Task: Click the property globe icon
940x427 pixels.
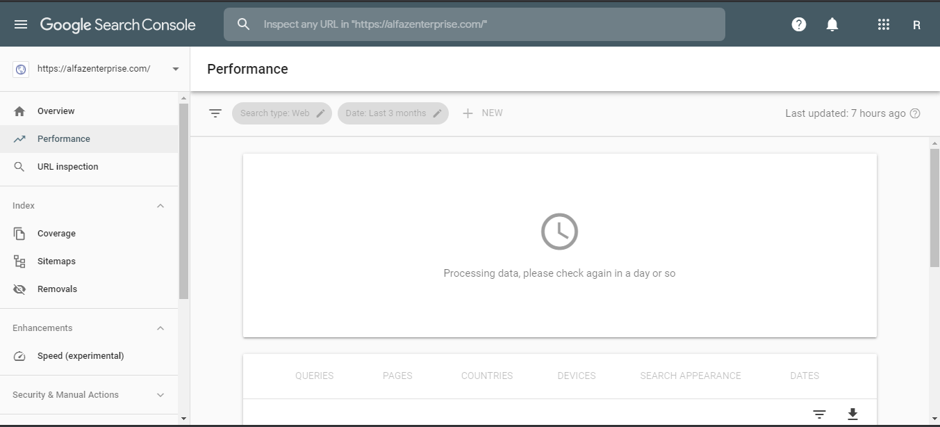Action: 20,69
